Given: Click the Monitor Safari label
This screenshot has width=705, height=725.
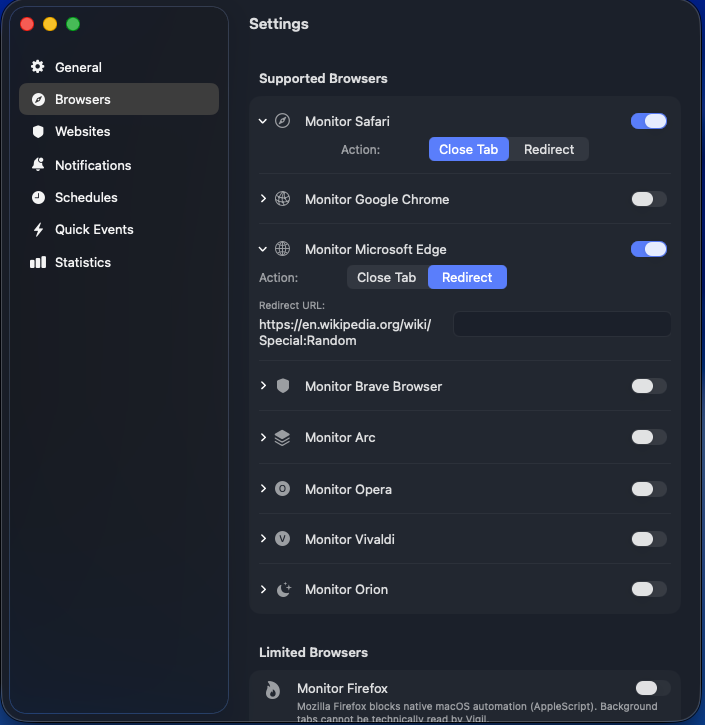Looking at the screenshot, I should point(347,122).
